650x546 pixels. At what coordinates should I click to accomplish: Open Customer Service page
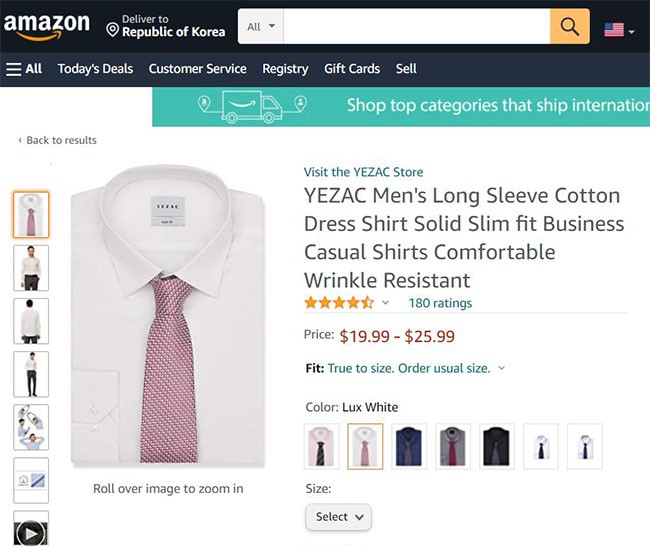pyautogui.click(x=197, y=69)
